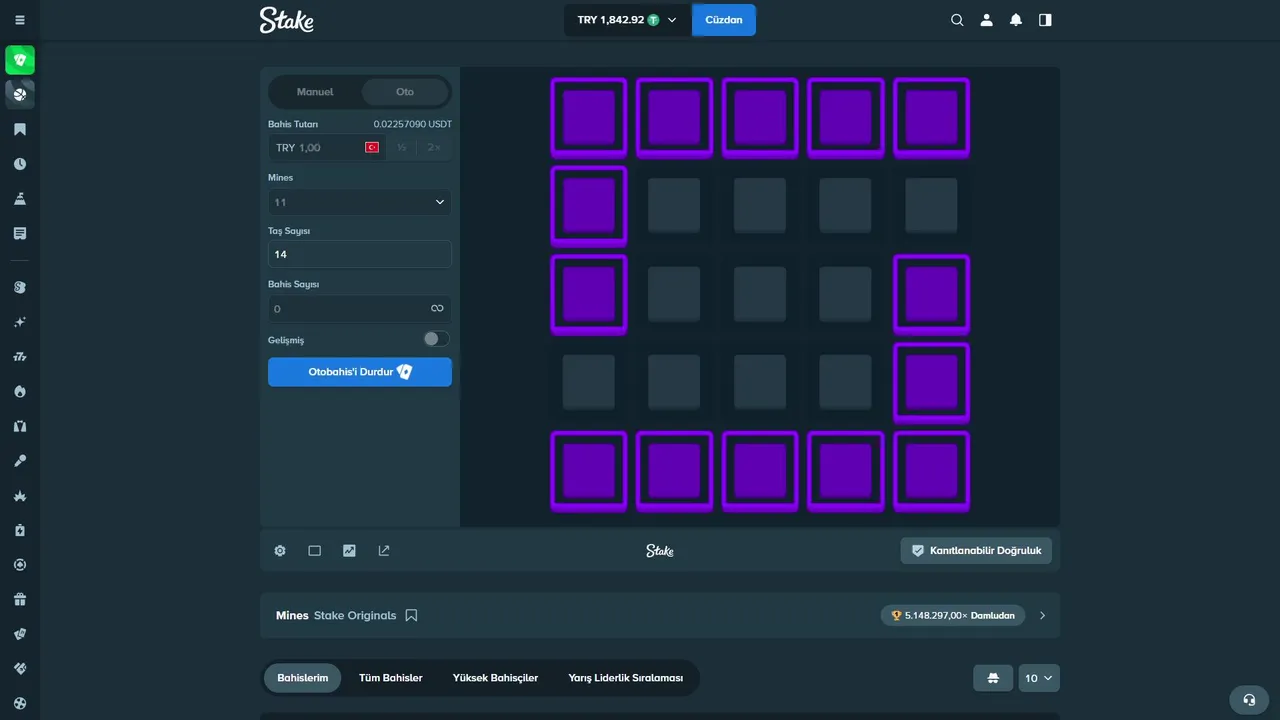Open the user profile icon
The width and height of the screenshot is (1280, 720).
987,20
